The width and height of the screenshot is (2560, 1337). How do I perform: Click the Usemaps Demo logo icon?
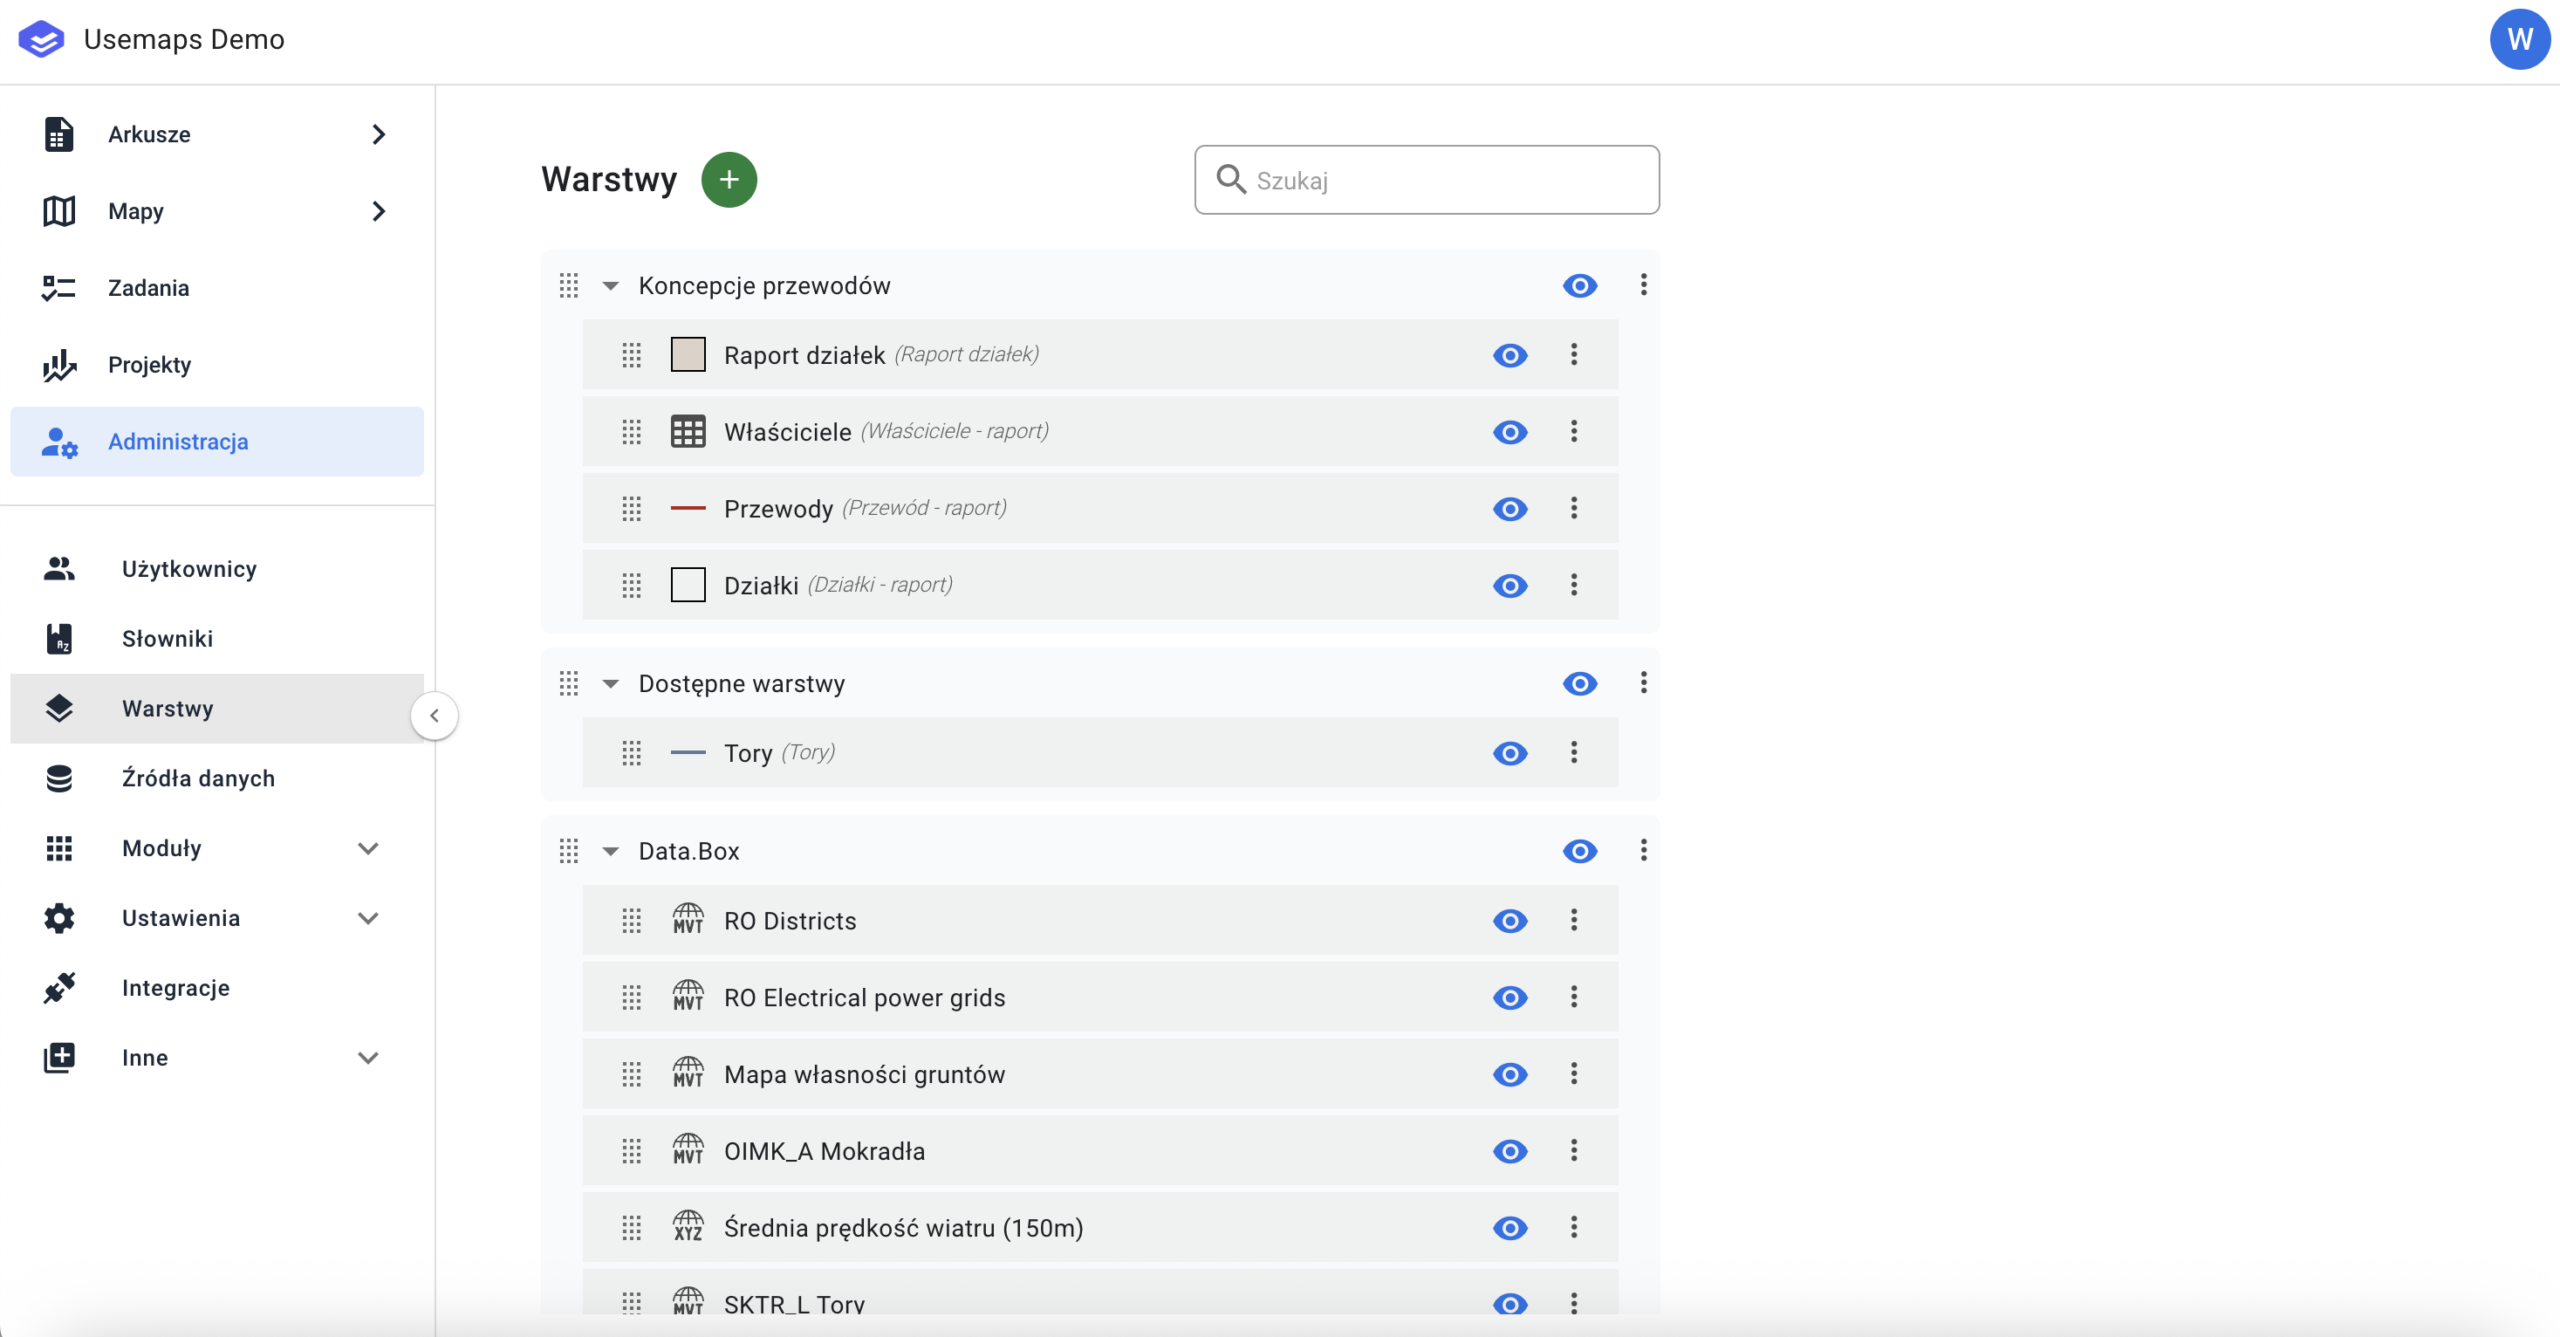click(x=41, y=39)
